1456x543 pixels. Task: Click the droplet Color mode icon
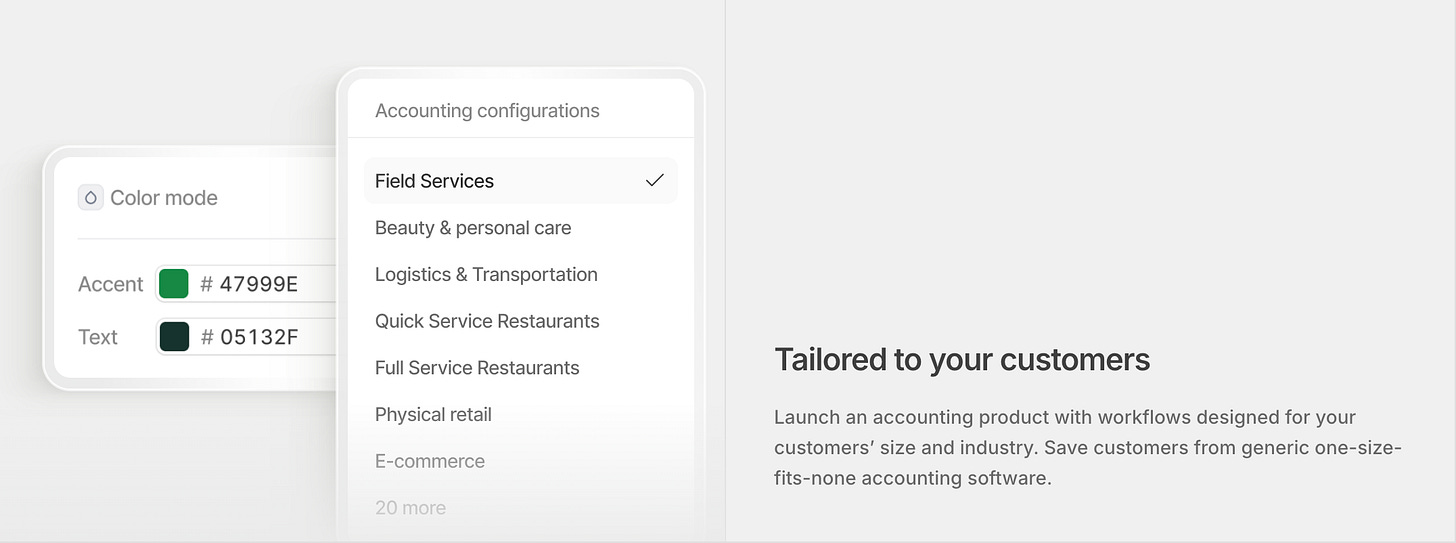tap(91, 198)
